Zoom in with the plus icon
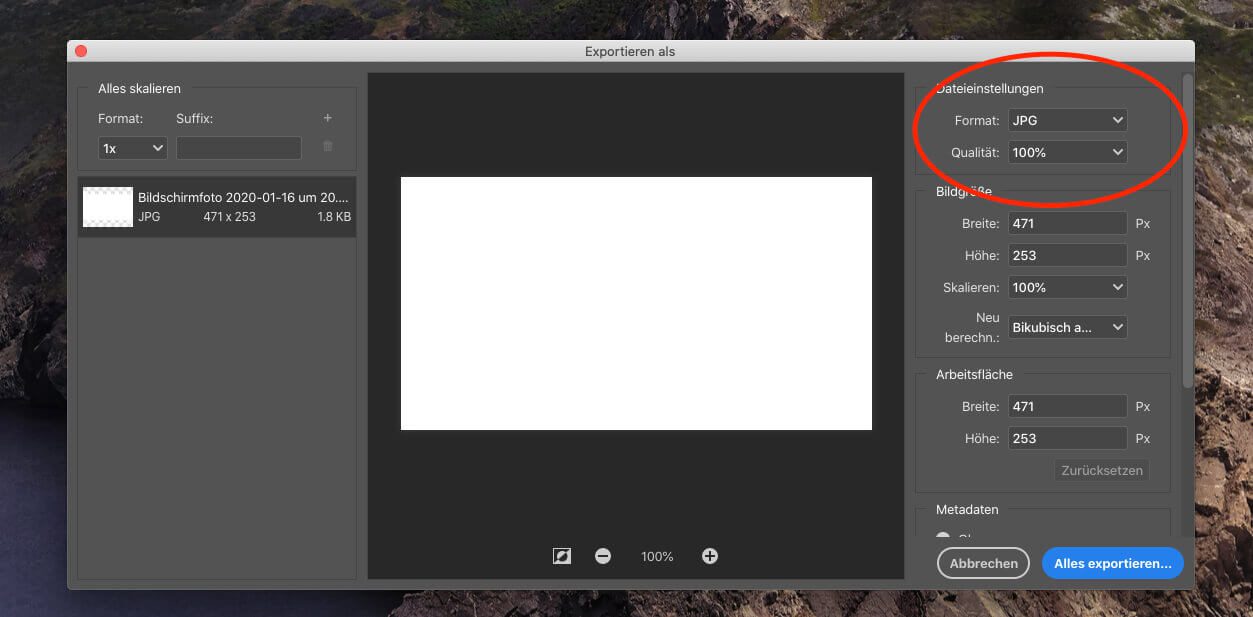The image size is (1253, 617). coord(710,556)
